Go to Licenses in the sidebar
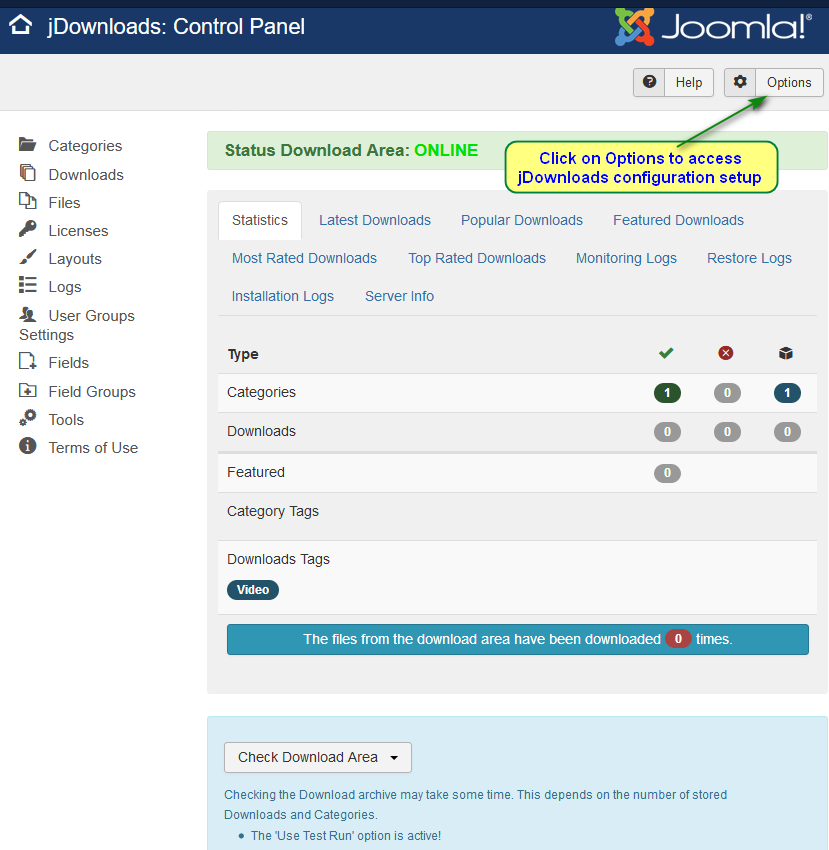 click(79, 231)
